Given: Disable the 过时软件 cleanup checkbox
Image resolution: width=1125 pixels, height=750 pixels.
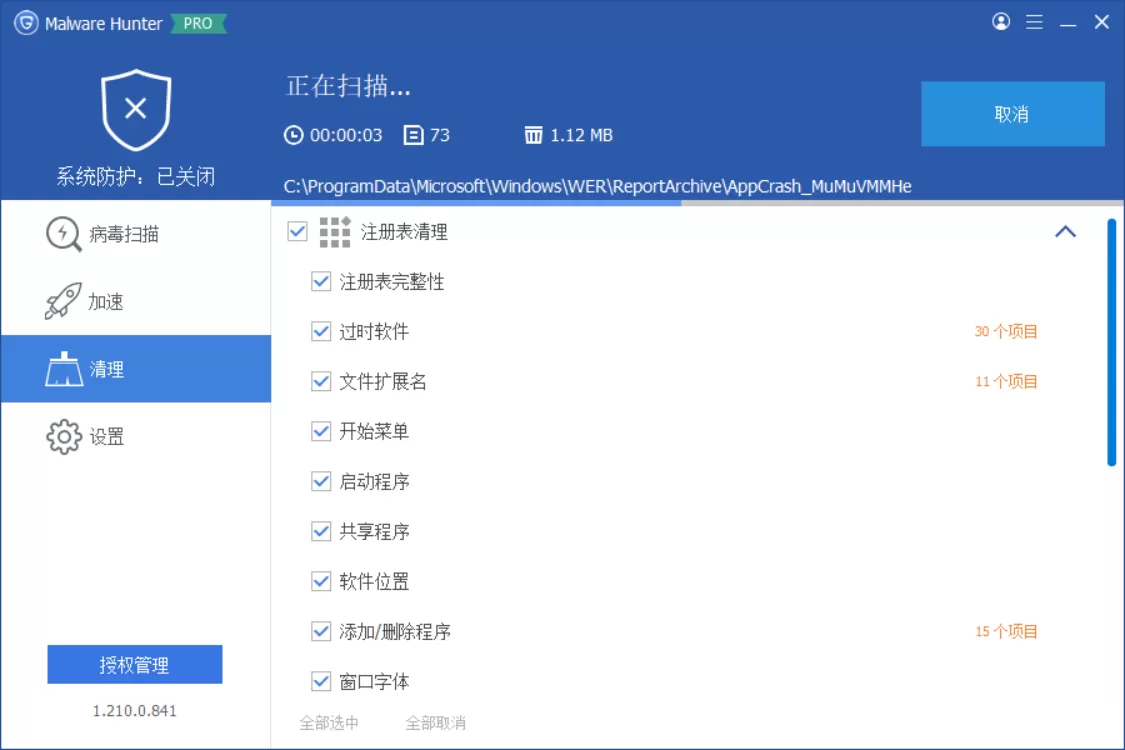Looking at the screenshot, I should 319,332.
